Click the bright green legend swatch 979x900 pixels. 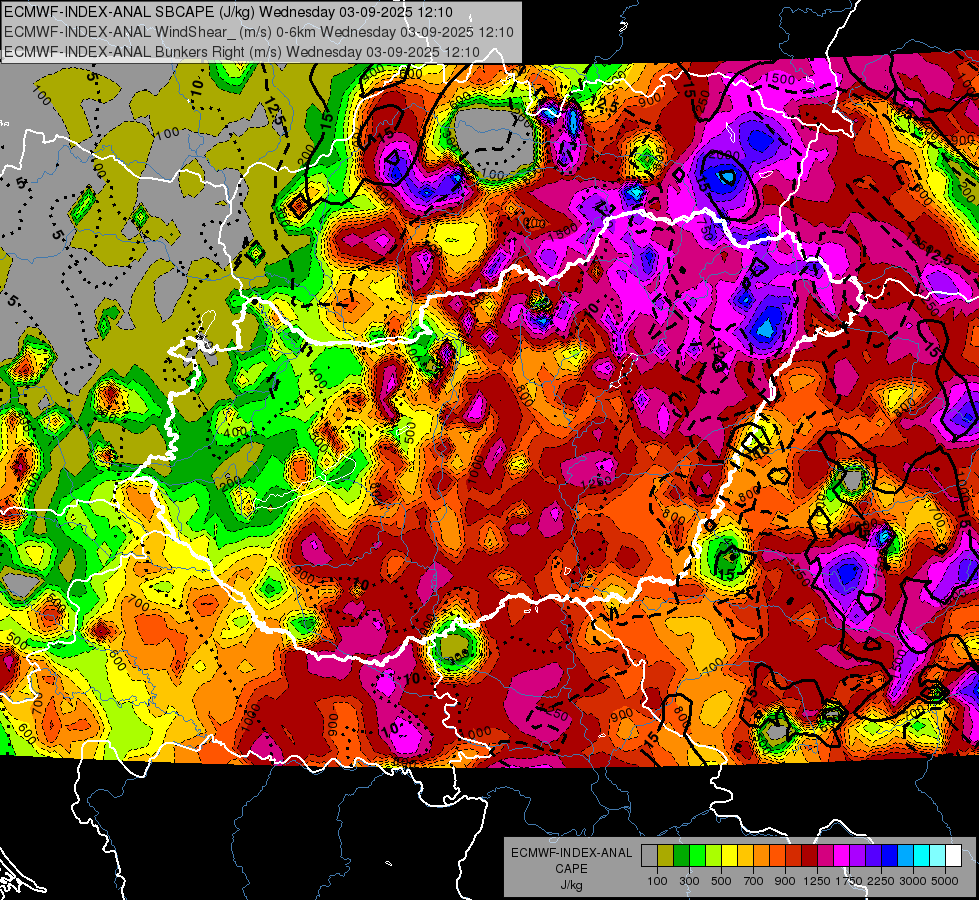697,855
